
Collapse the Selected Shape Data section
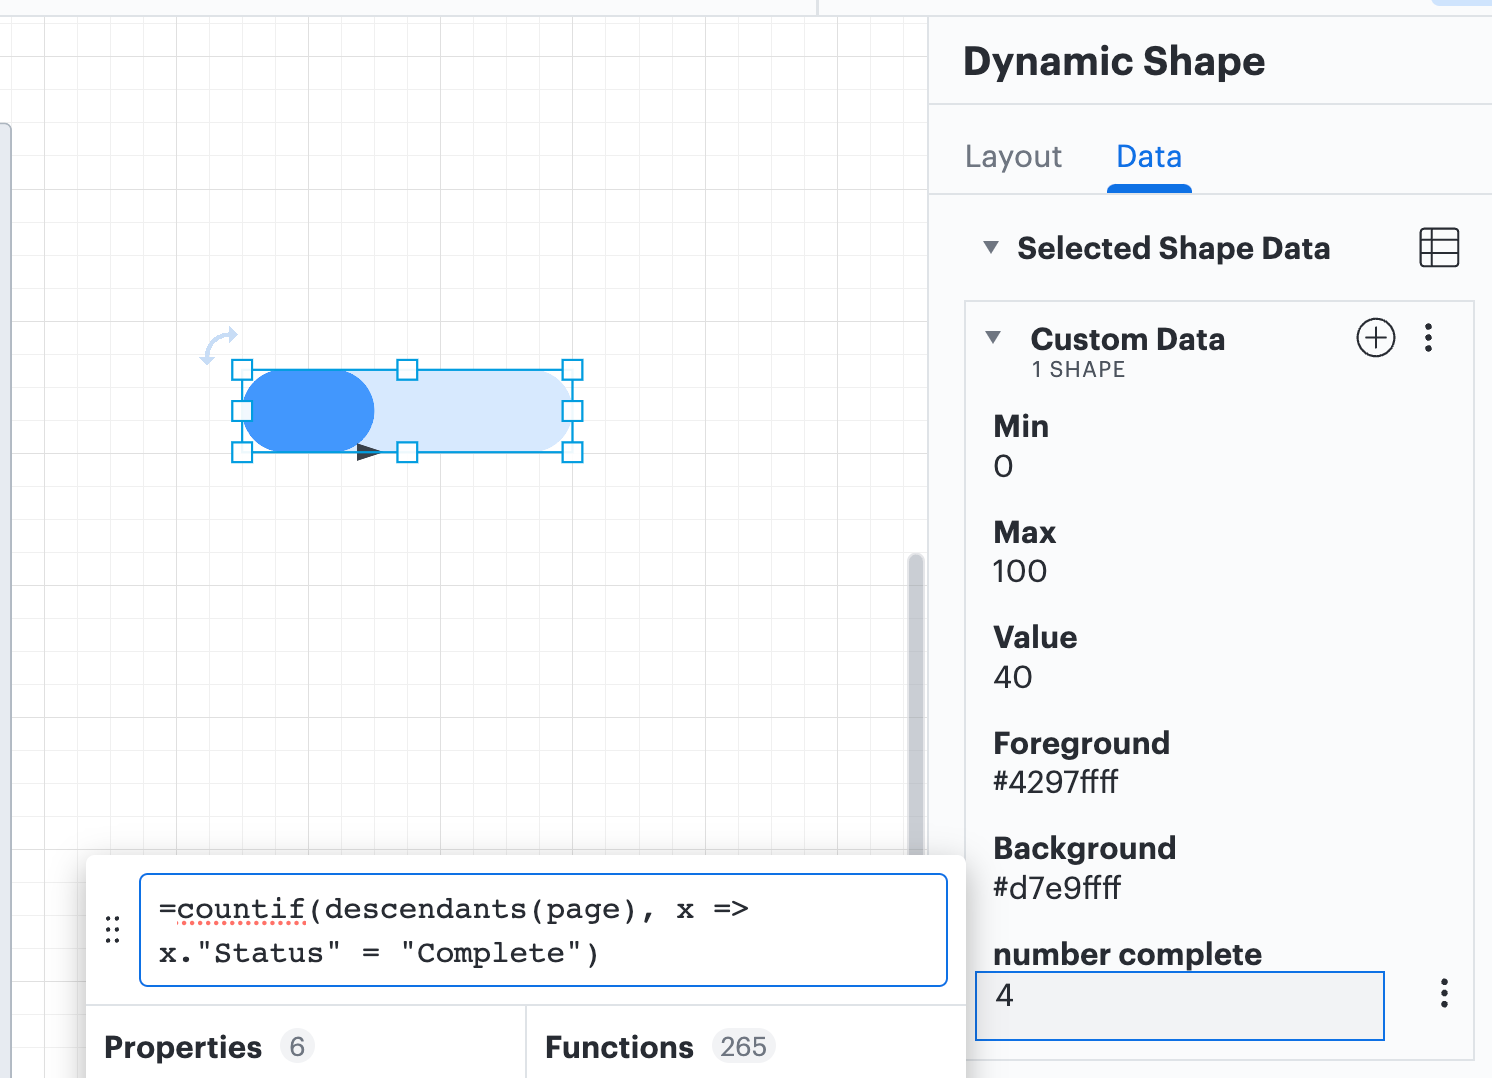991,247
